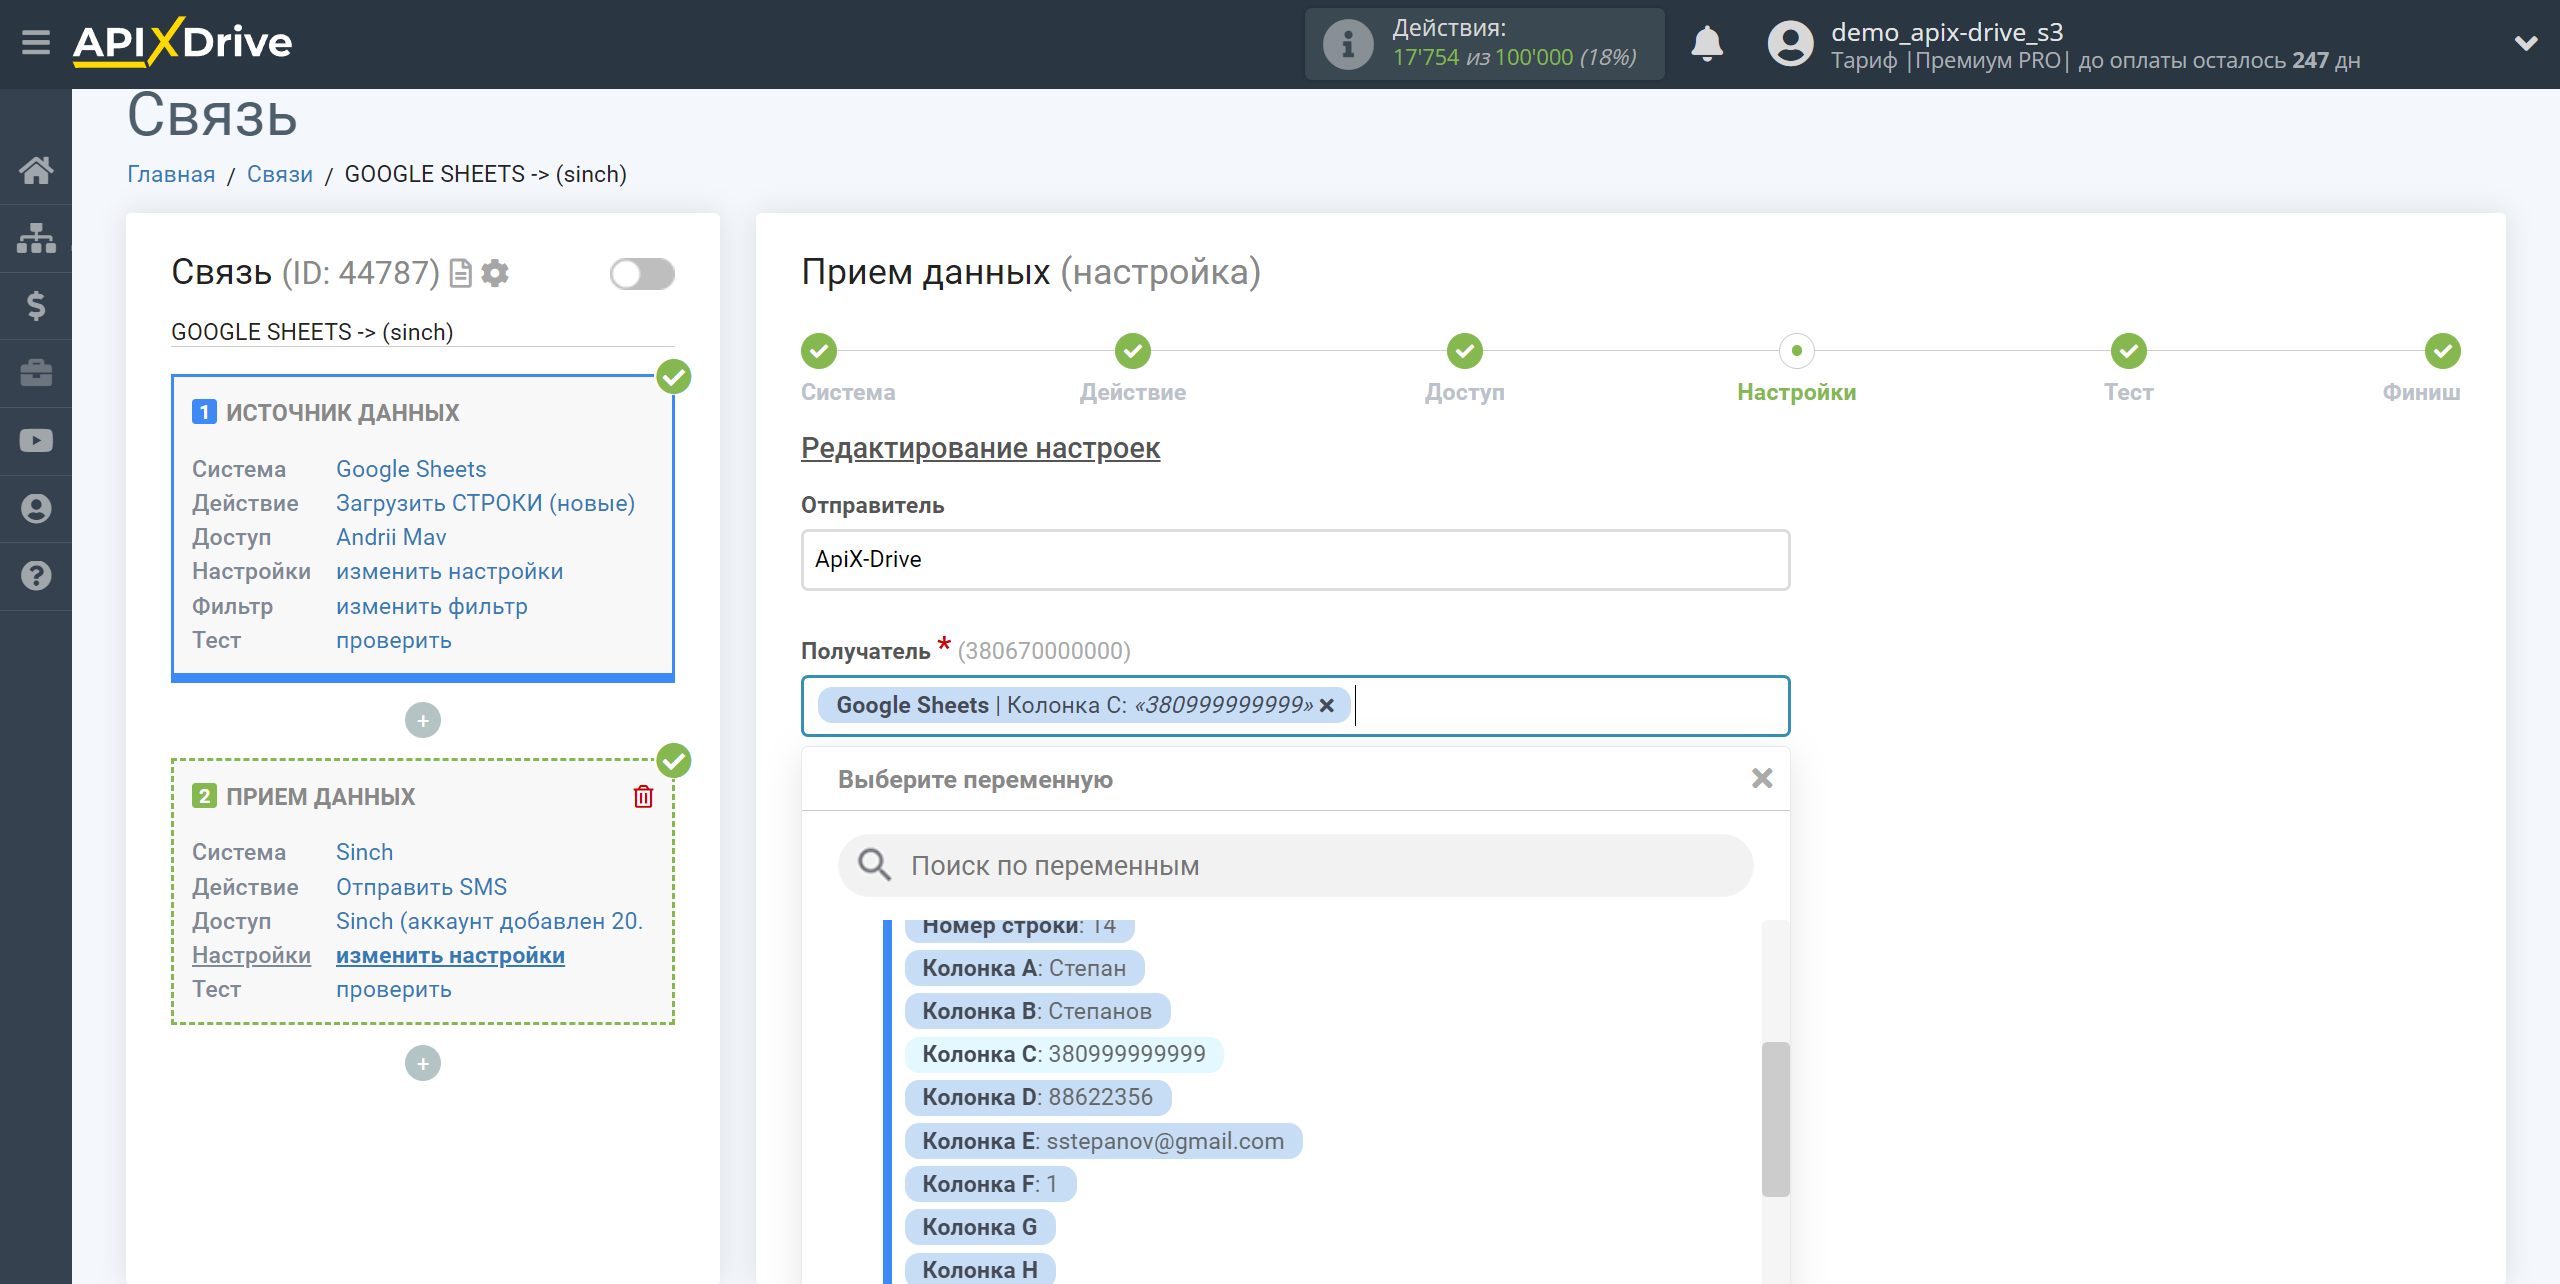Screen dimensions: 2560x1284
Task: Open the profile icon in sidebar
Action: tap(36, 508)
